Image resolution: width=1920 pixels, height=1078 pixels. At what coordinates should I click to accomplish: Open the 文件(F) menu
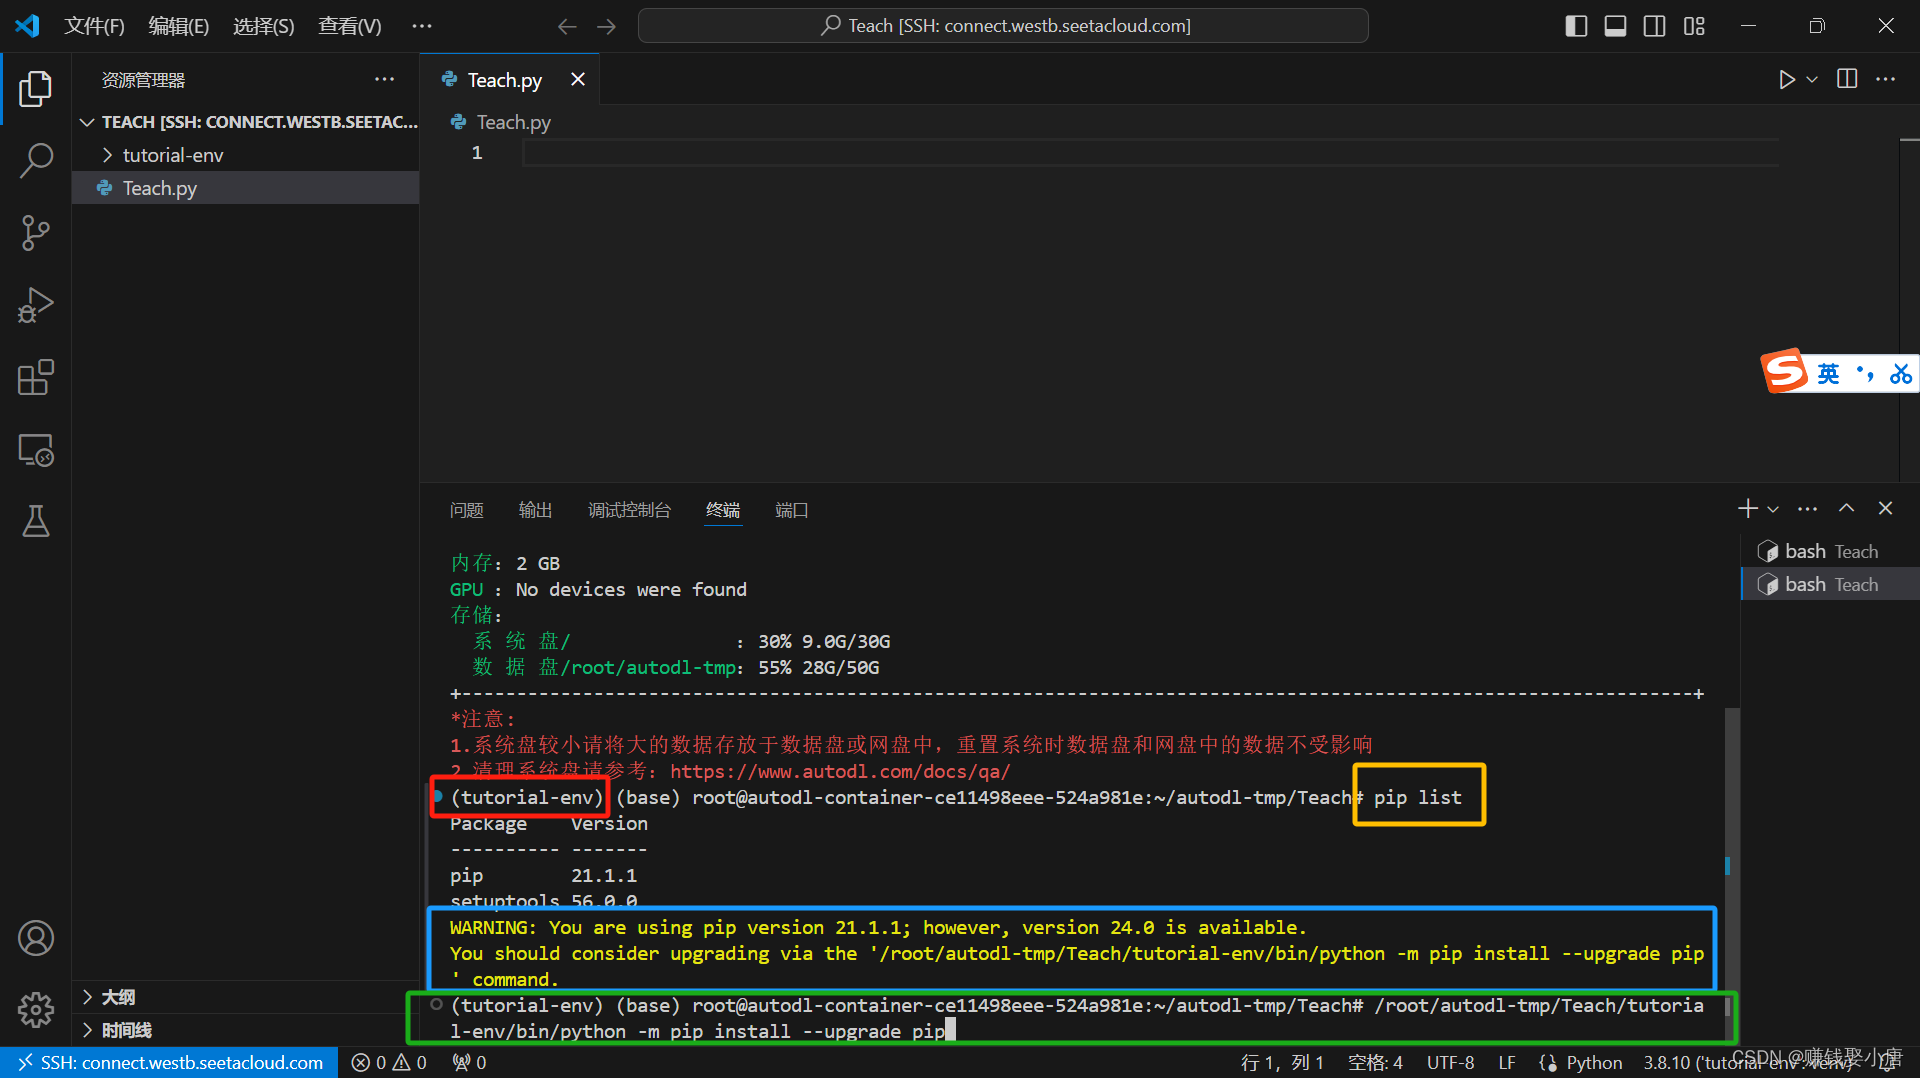[94, 26]
